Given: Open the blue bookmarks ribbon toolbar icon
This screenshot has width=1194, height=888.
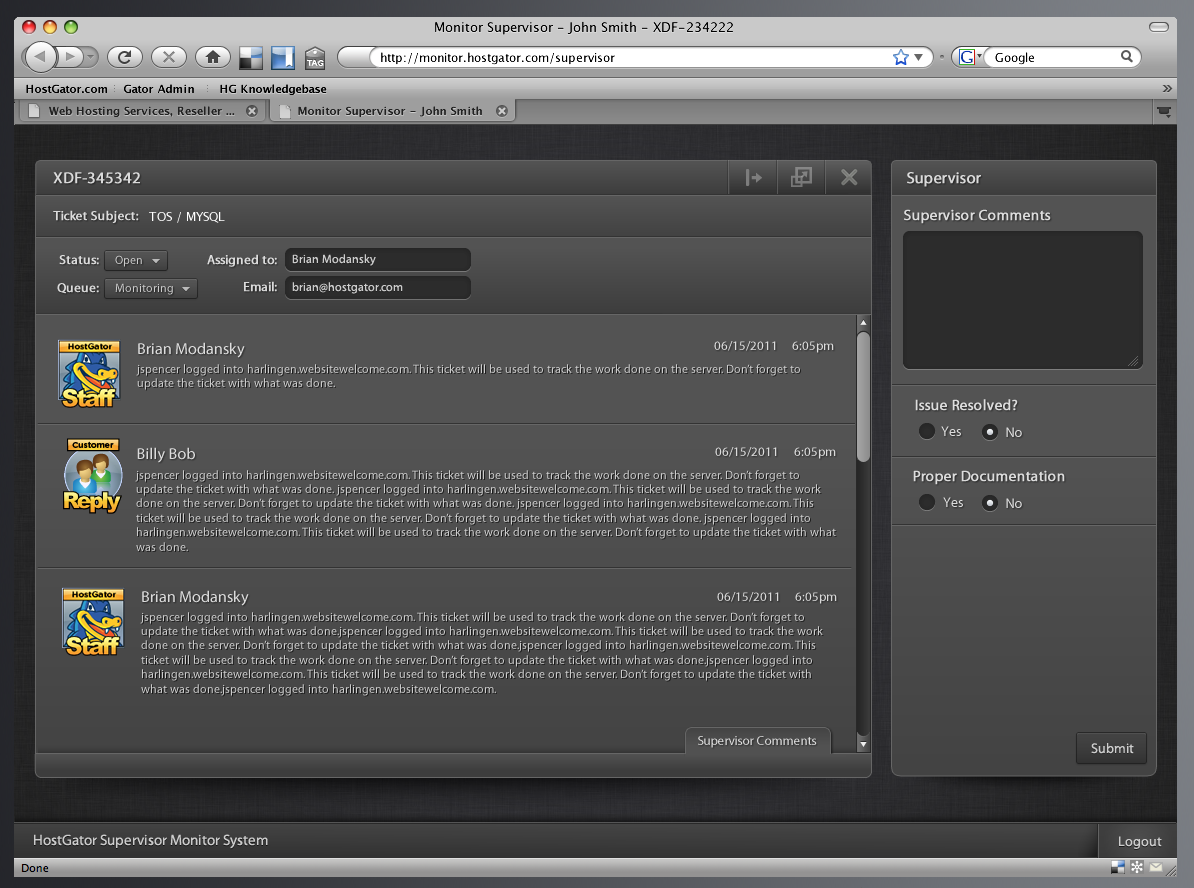Looking at the screenshot, I should pyautogui.click(x=283, y=58).
